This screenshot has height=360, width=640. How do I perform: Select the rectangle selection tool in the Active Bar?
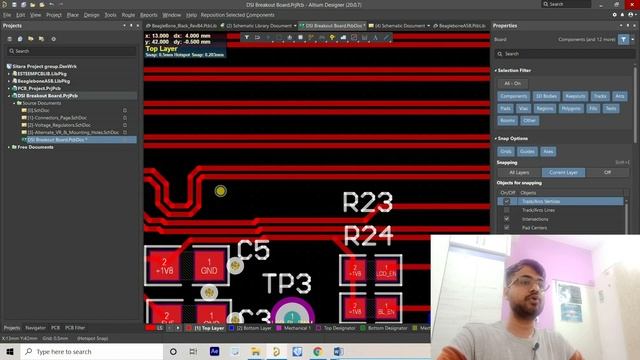279,38
